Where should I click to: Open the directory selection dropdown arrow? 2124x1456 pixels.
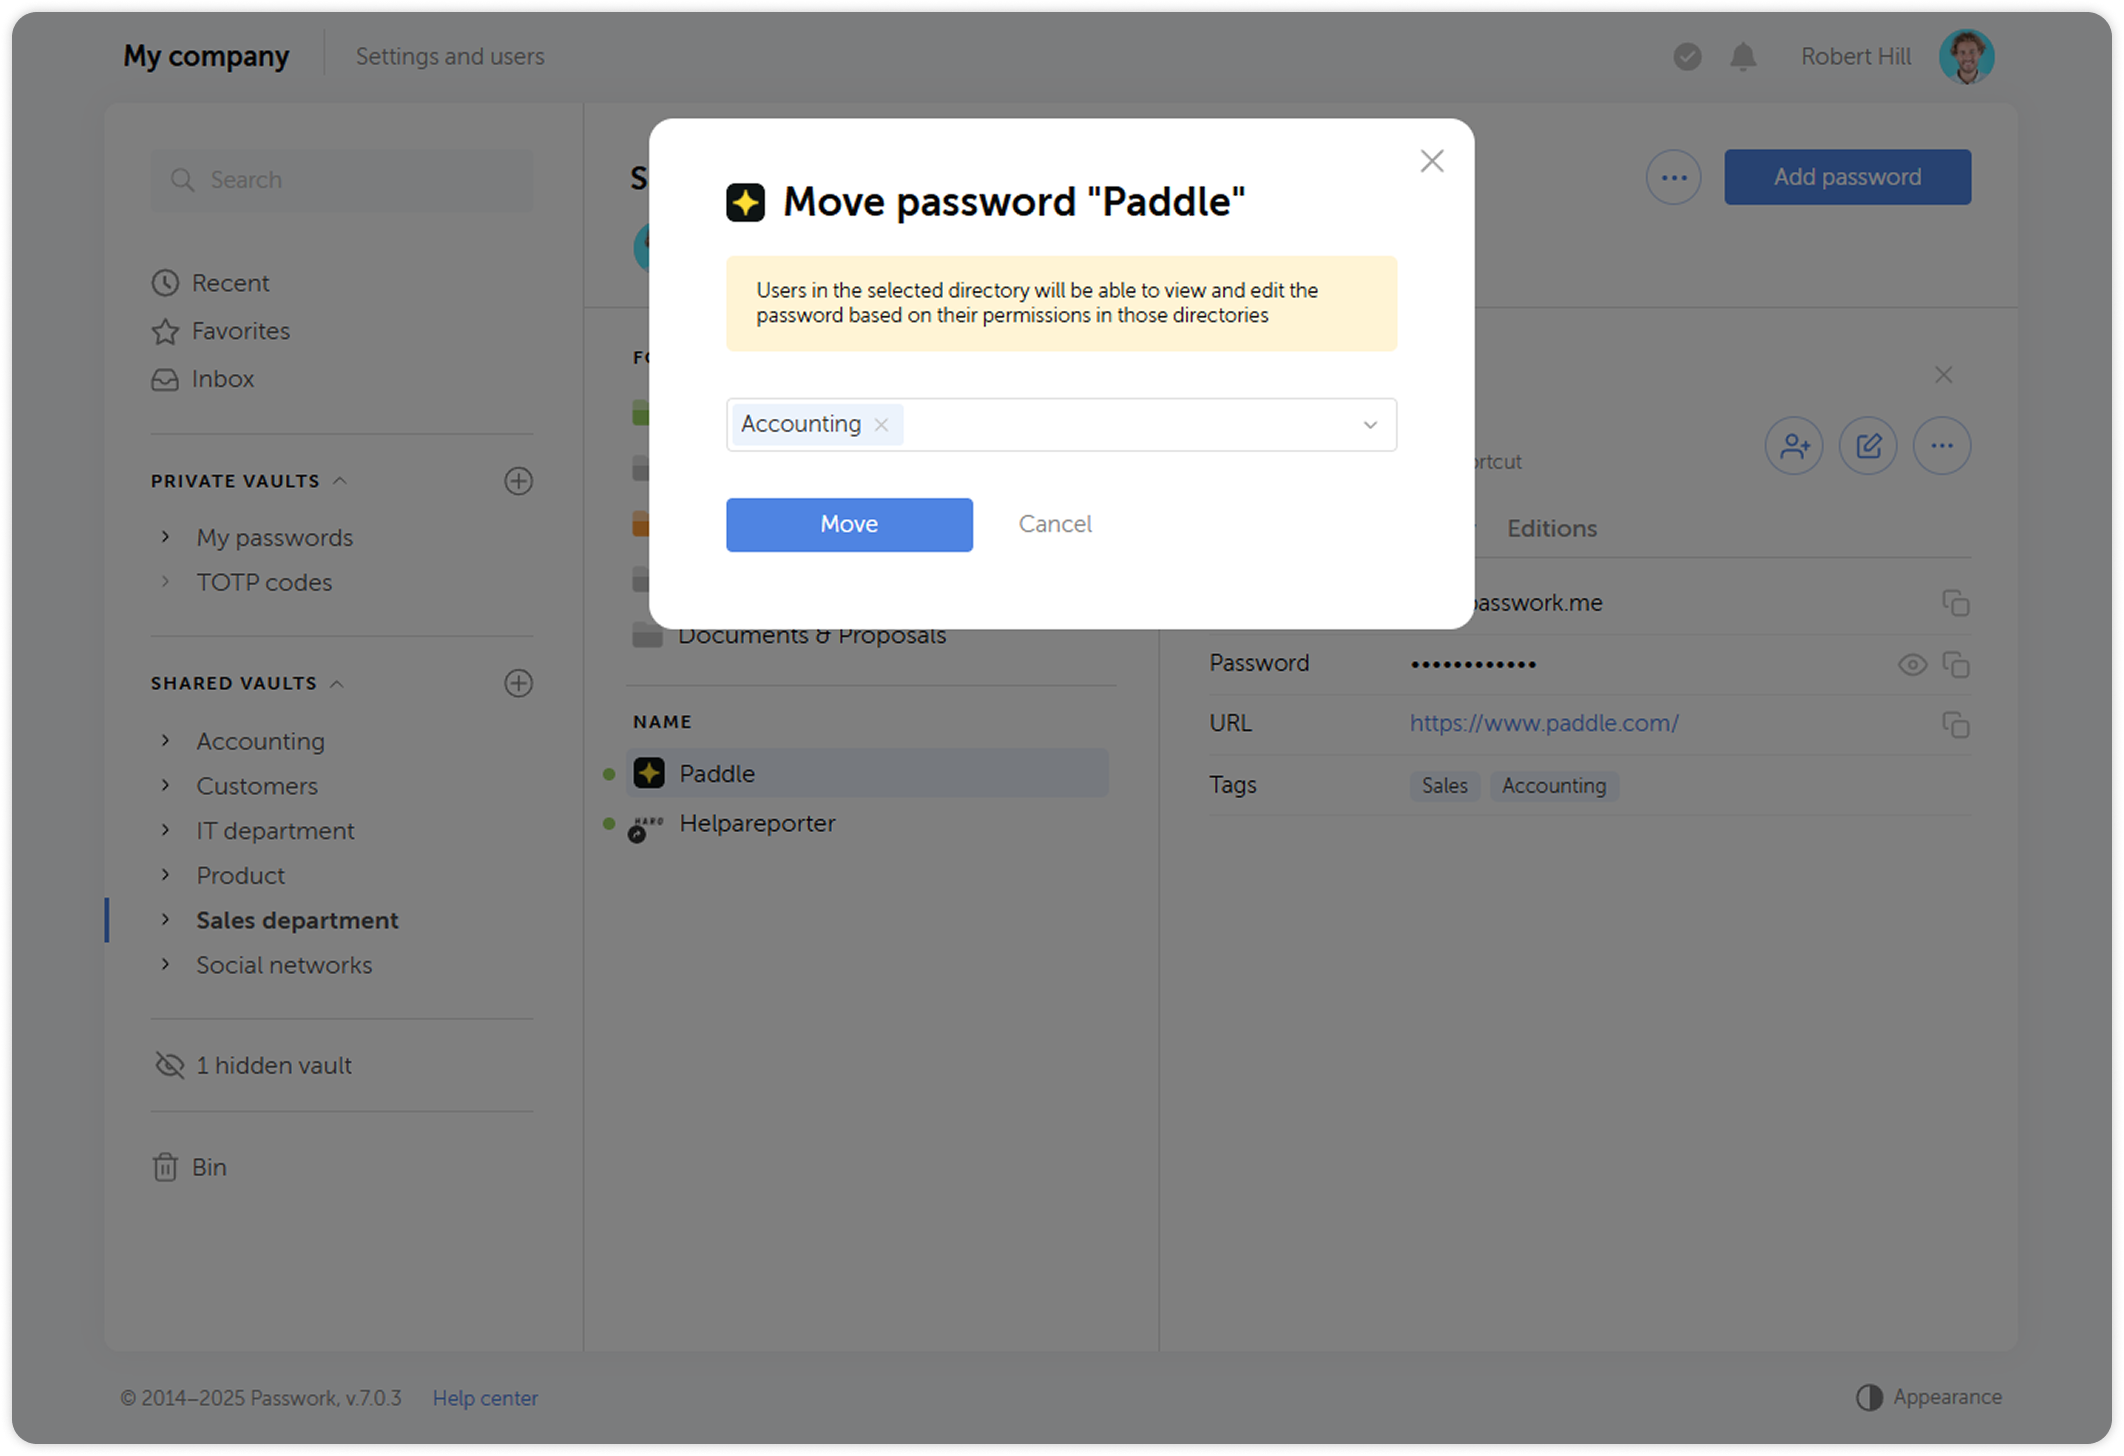pyautogui.click(x=1370, y=425)
